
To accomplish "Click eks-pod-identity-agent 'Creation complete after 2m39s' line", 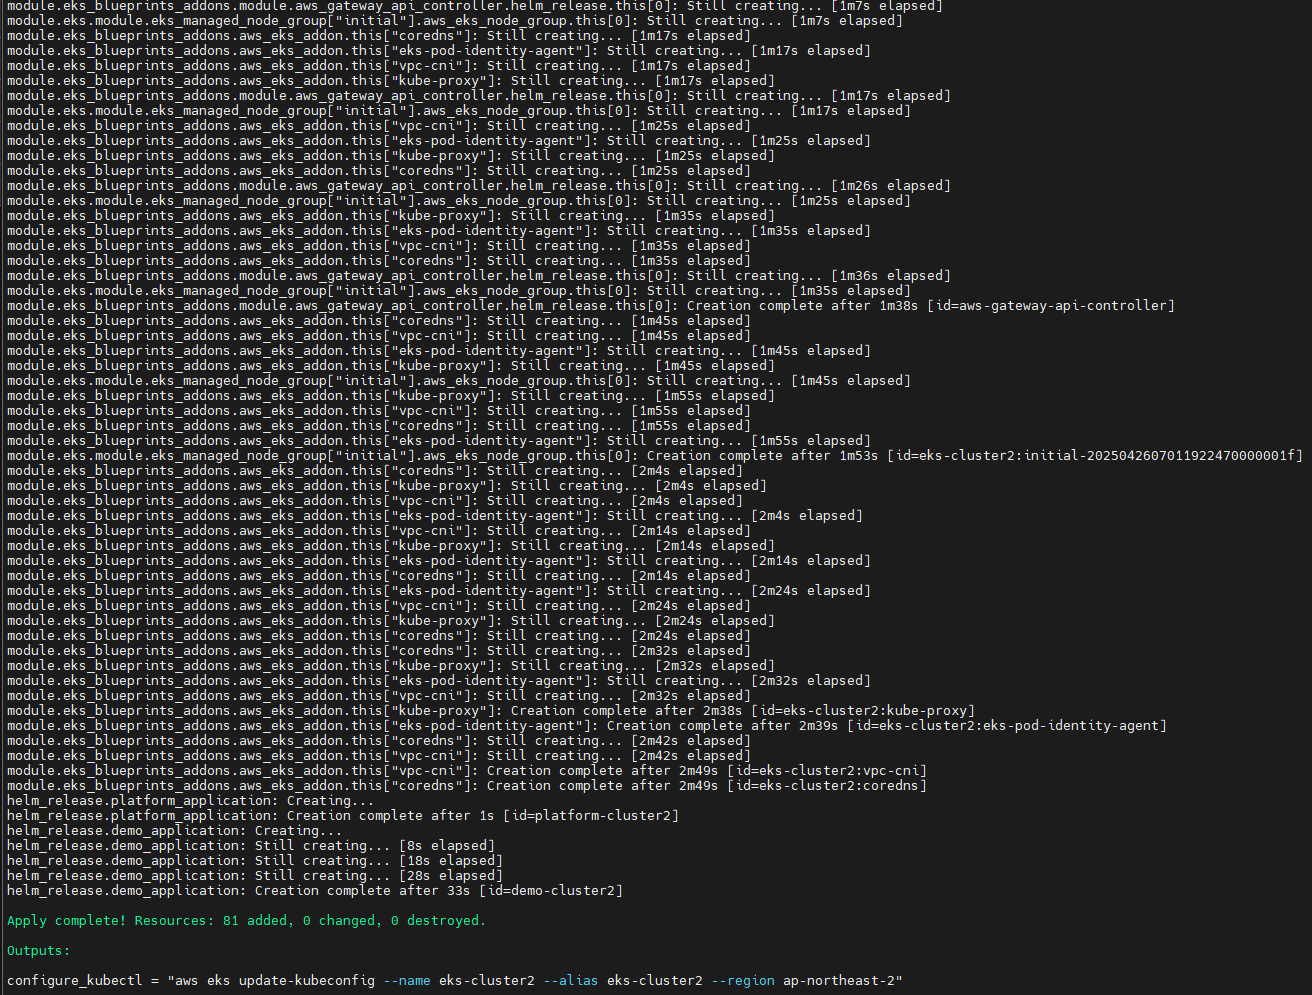I will click(587, 725).
